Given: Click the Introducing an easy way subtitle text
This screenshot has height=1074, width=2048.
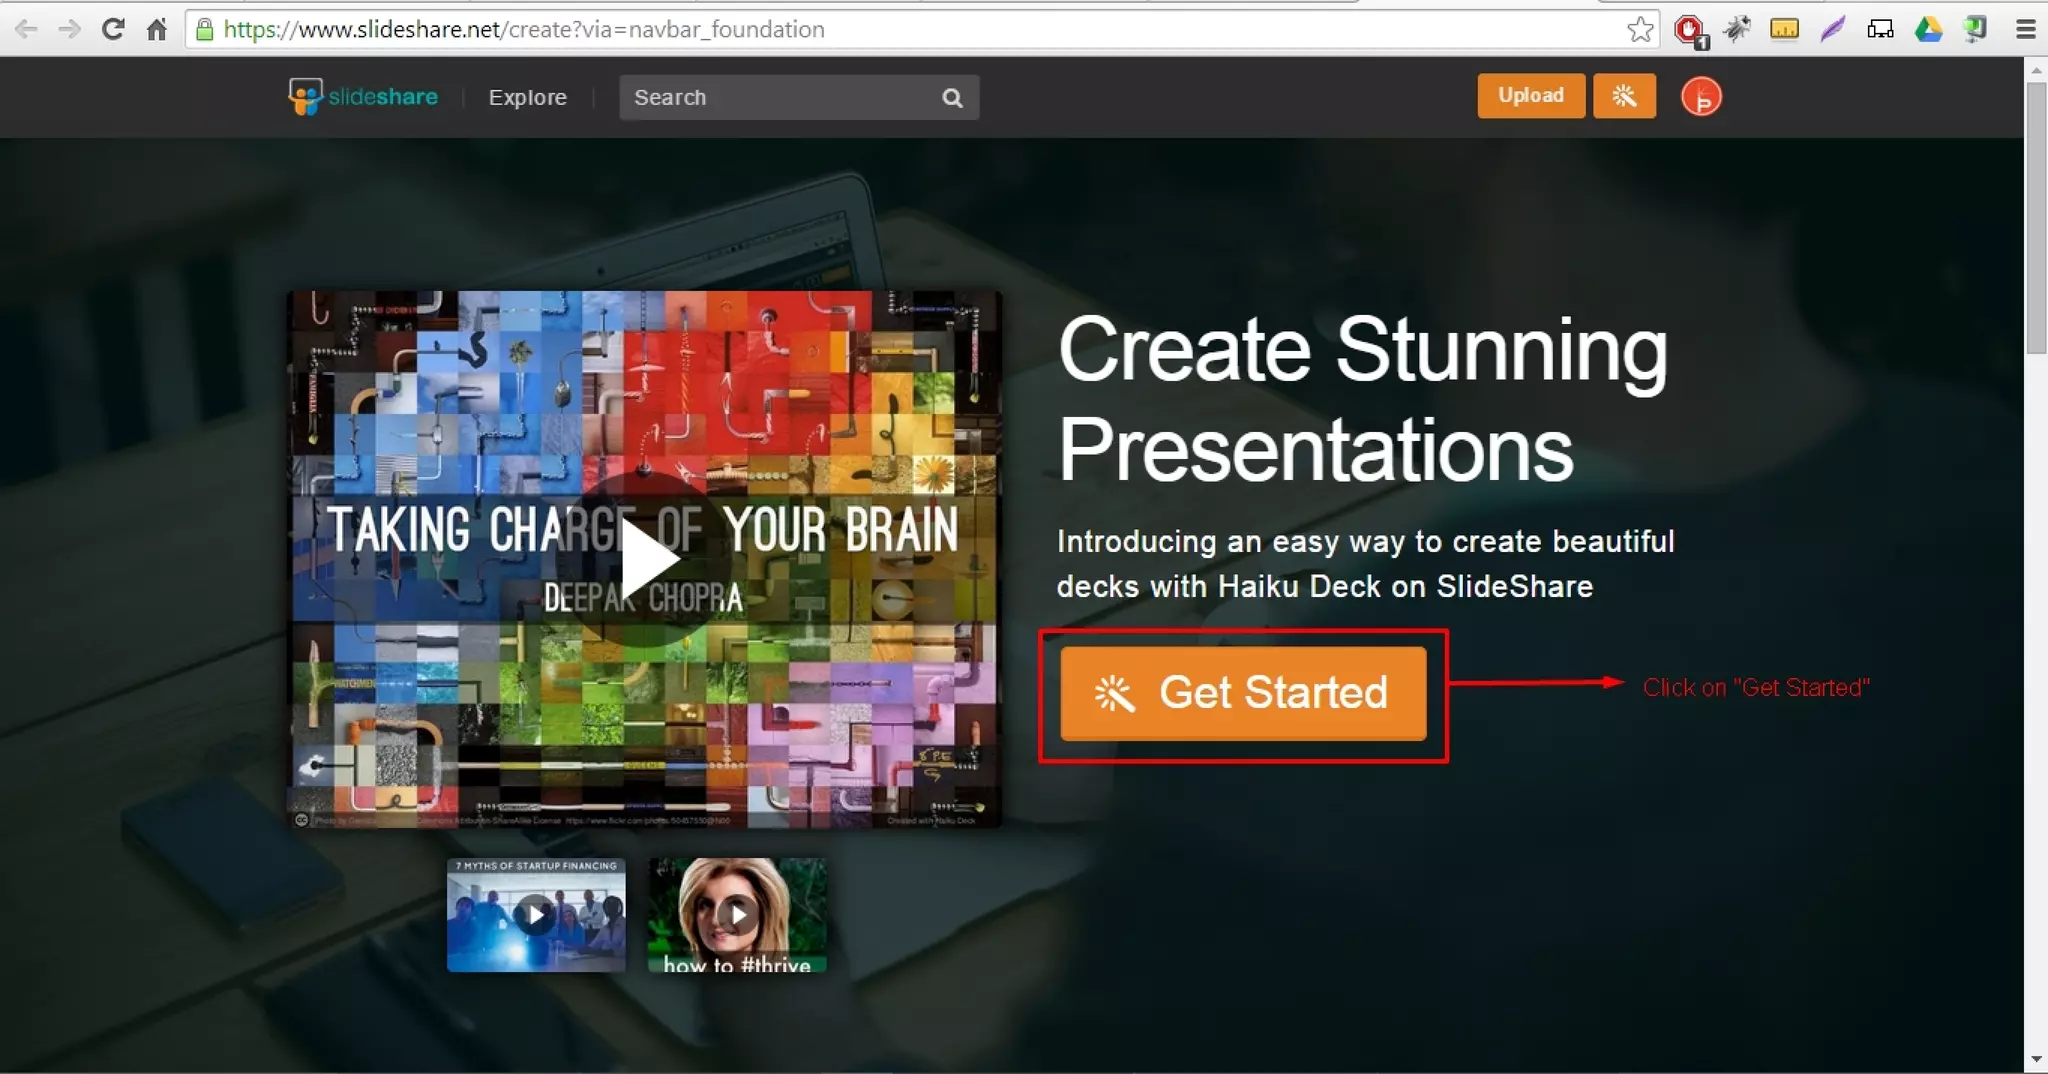Looking at the screenshot, I should pyautogui.click(x=1366, y=564).
